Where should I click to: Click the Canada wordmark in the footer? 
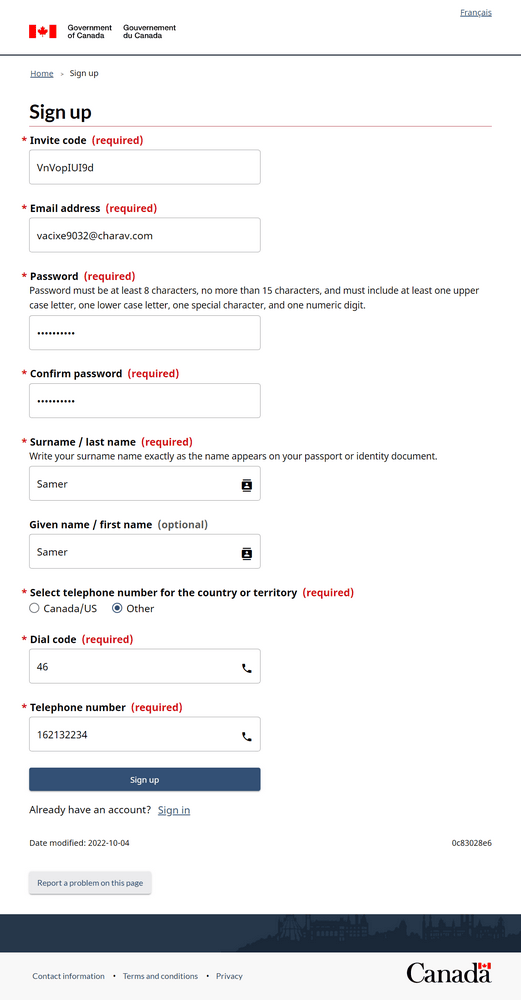tap(449, 972)
